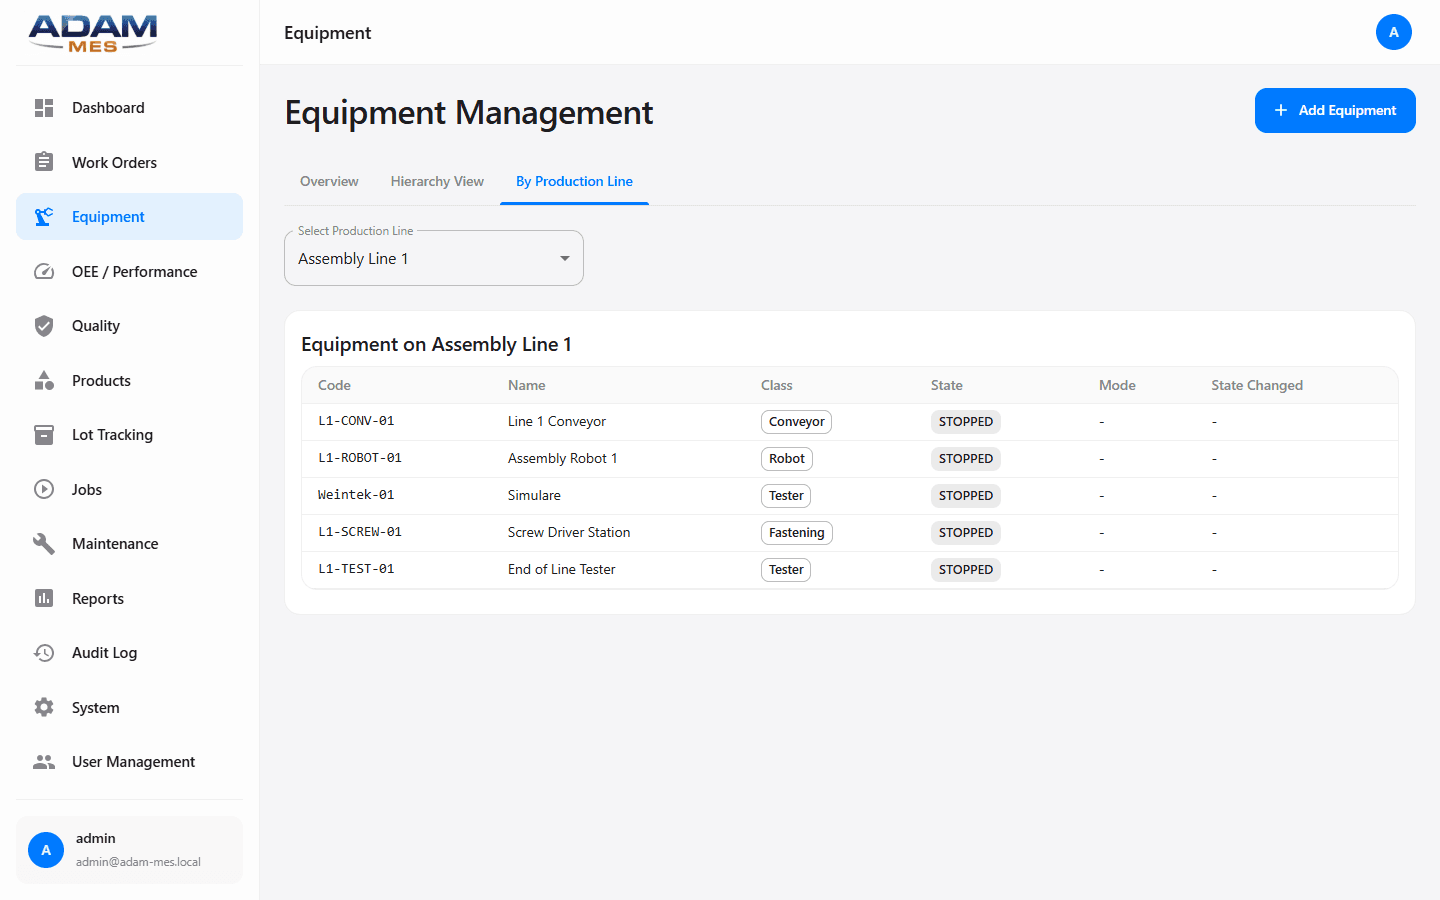
Task: Select the Quality shield icon
Action: coord(44,325)
